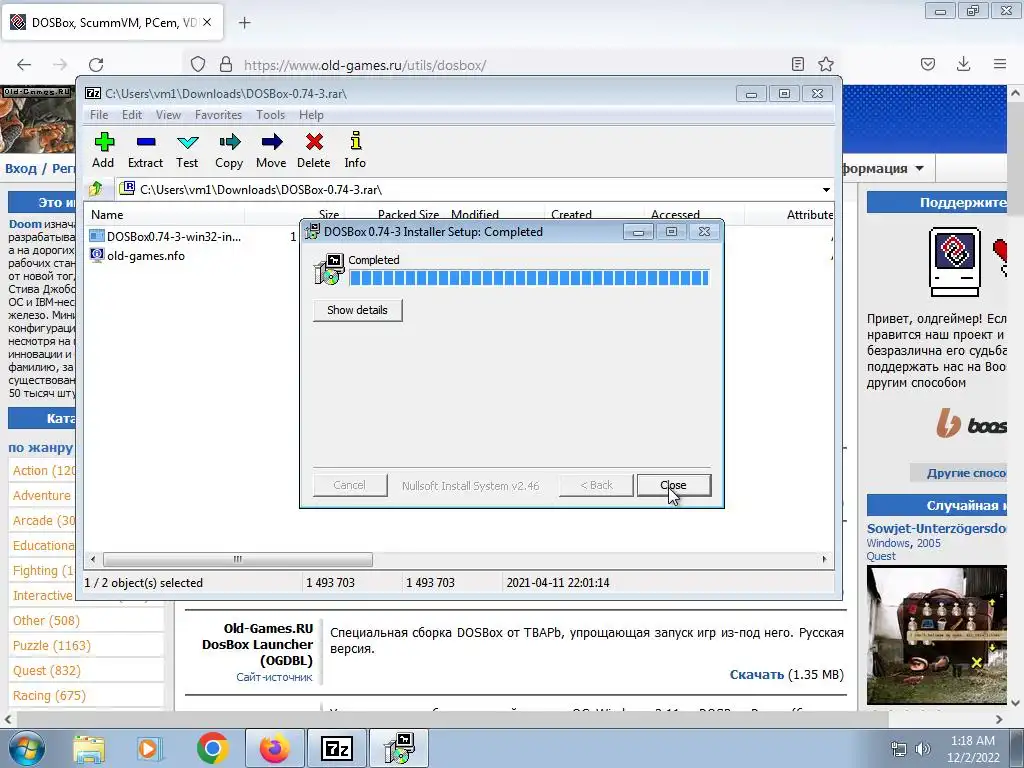1024x768 pixels.
Task: Switch to Firefox on the taskbar
Action: point(274,748)
